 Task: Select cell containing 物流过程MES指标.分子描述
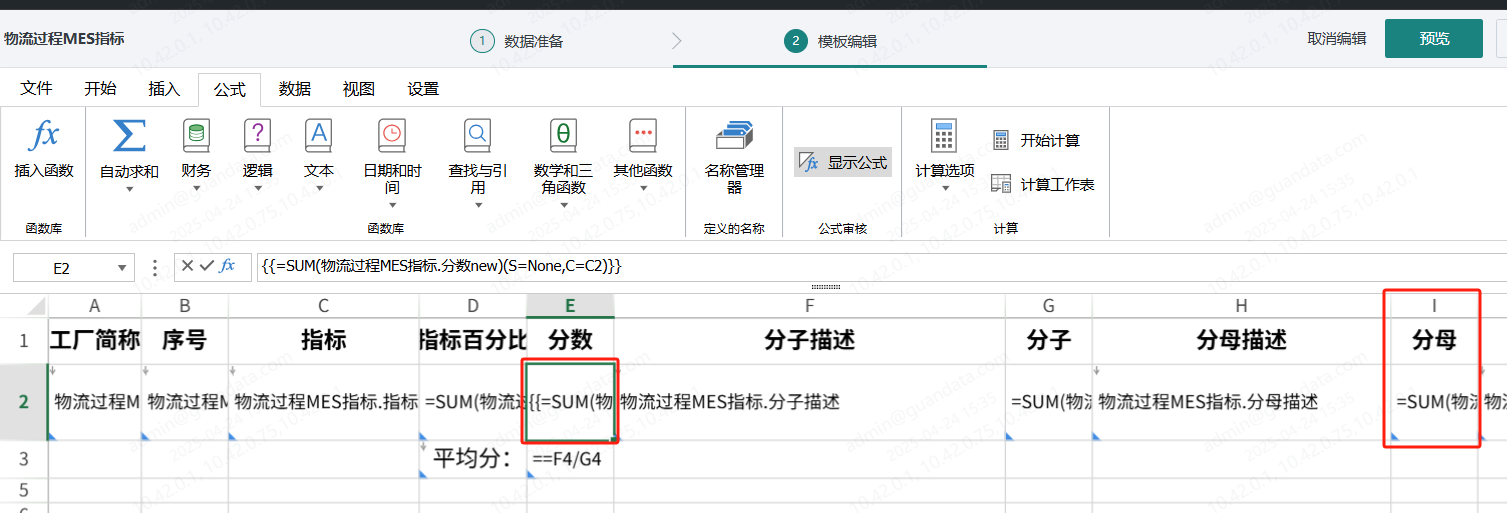tap(810, 402)
